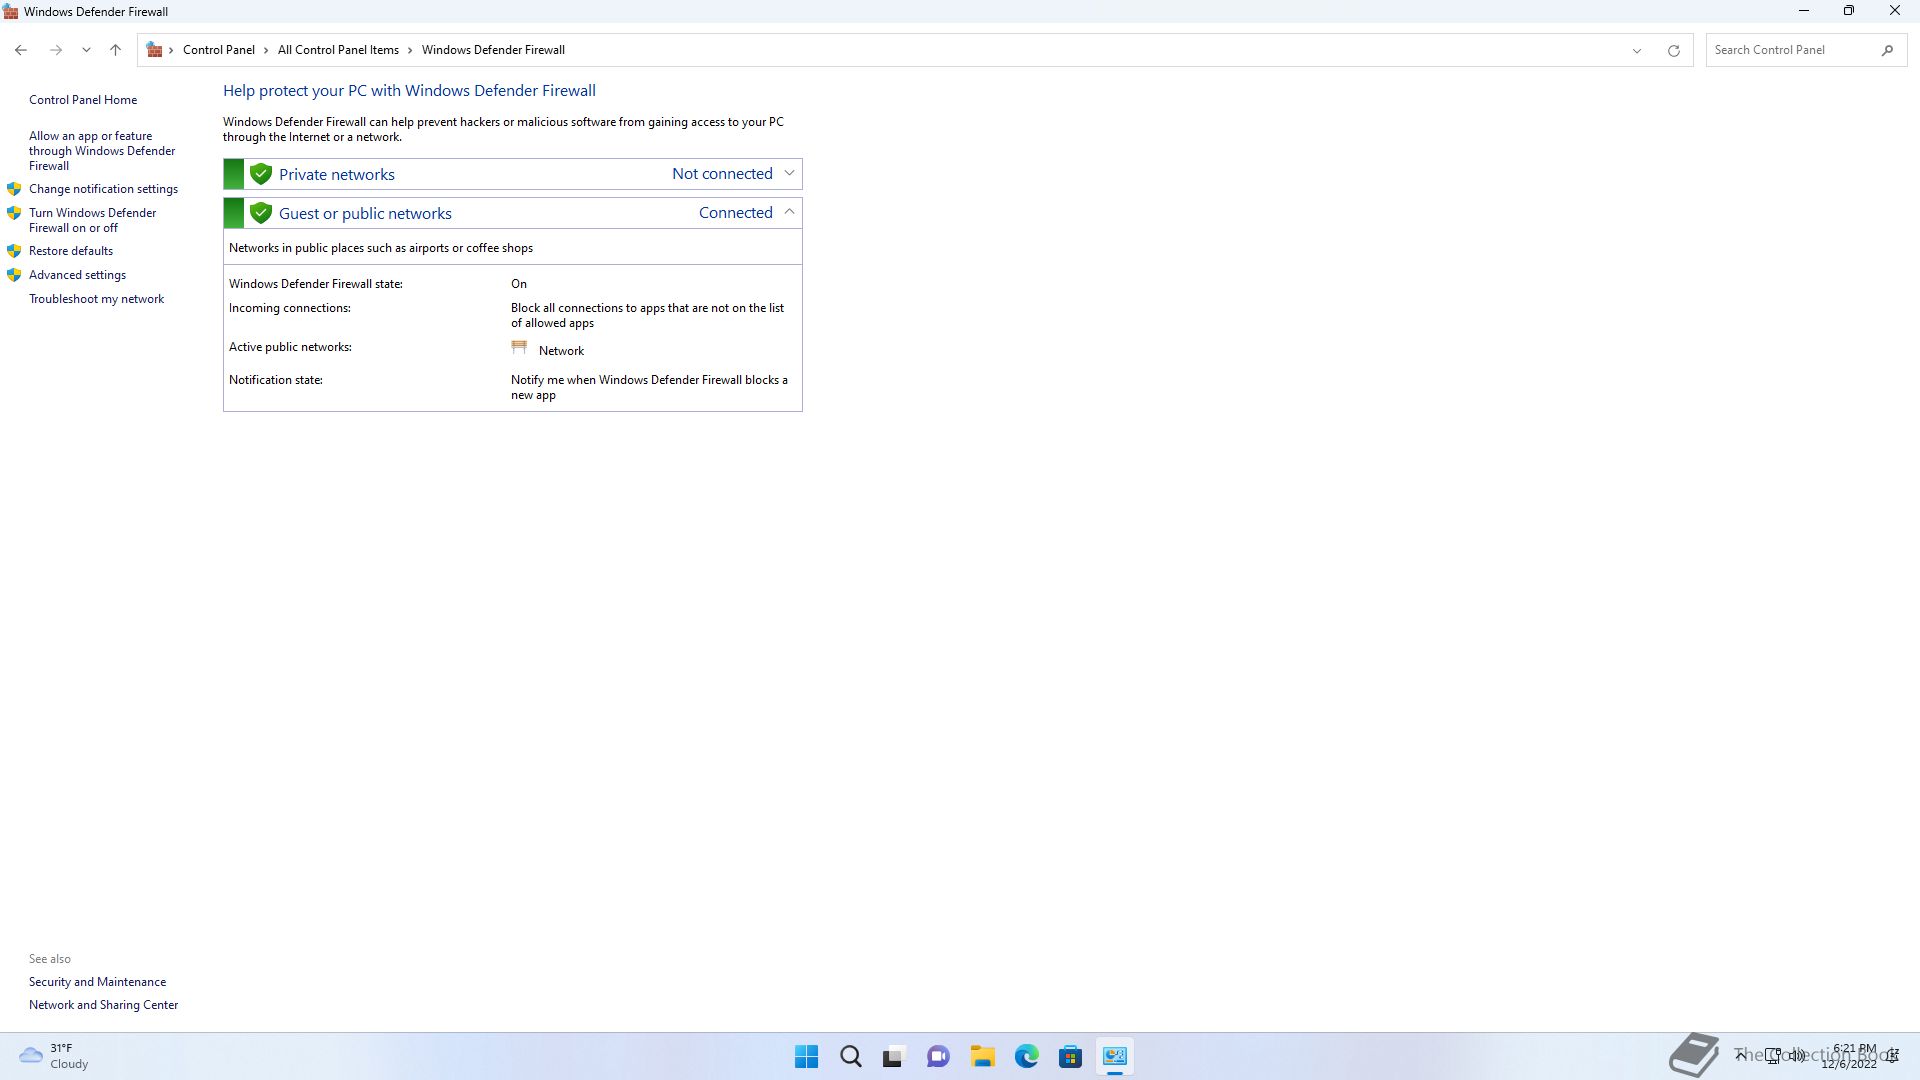1920x1080 pixels.
Task: Open the Windows Start menu
Action: pos(806,1056)
